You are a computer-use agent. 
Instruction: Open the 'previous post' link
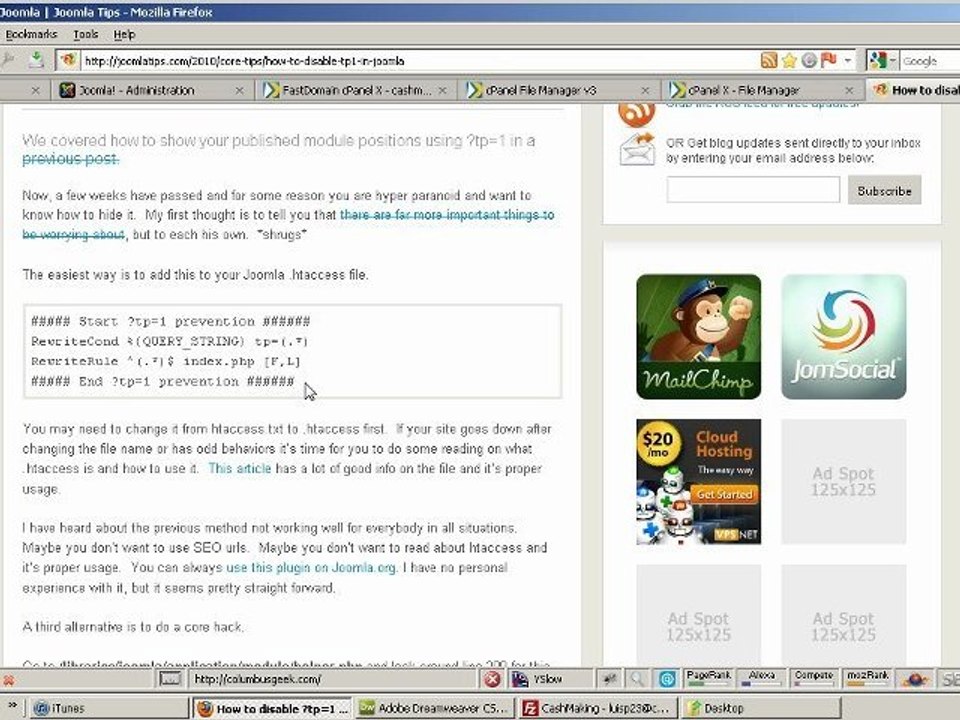[x=70, y=159]
